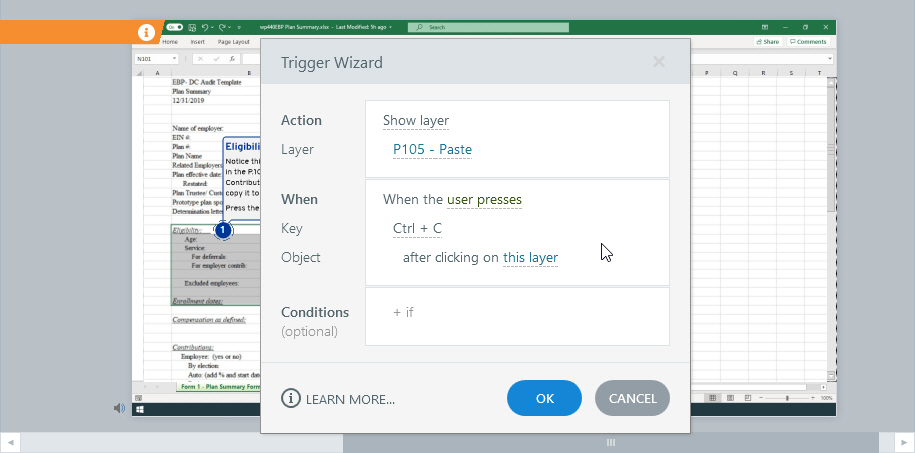Confirm the trigger with the OK button

pyautogui.click(x=544, y=398)
